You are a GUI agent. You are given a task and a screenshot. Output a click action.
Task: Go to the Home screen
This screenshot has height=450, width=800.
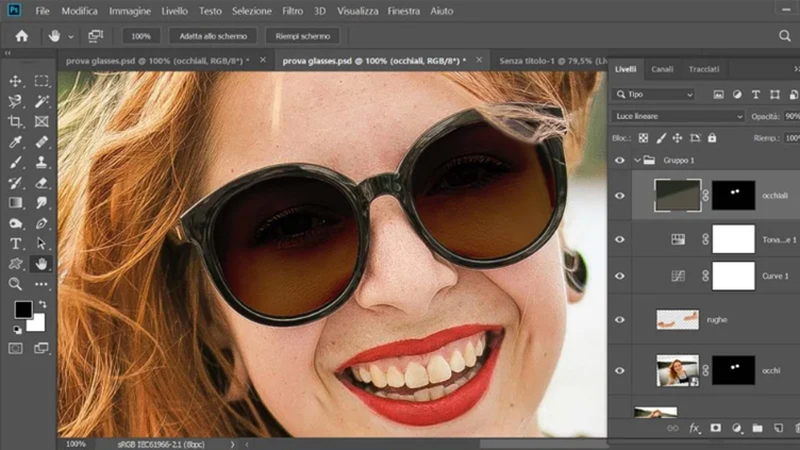tap(21, 36)
